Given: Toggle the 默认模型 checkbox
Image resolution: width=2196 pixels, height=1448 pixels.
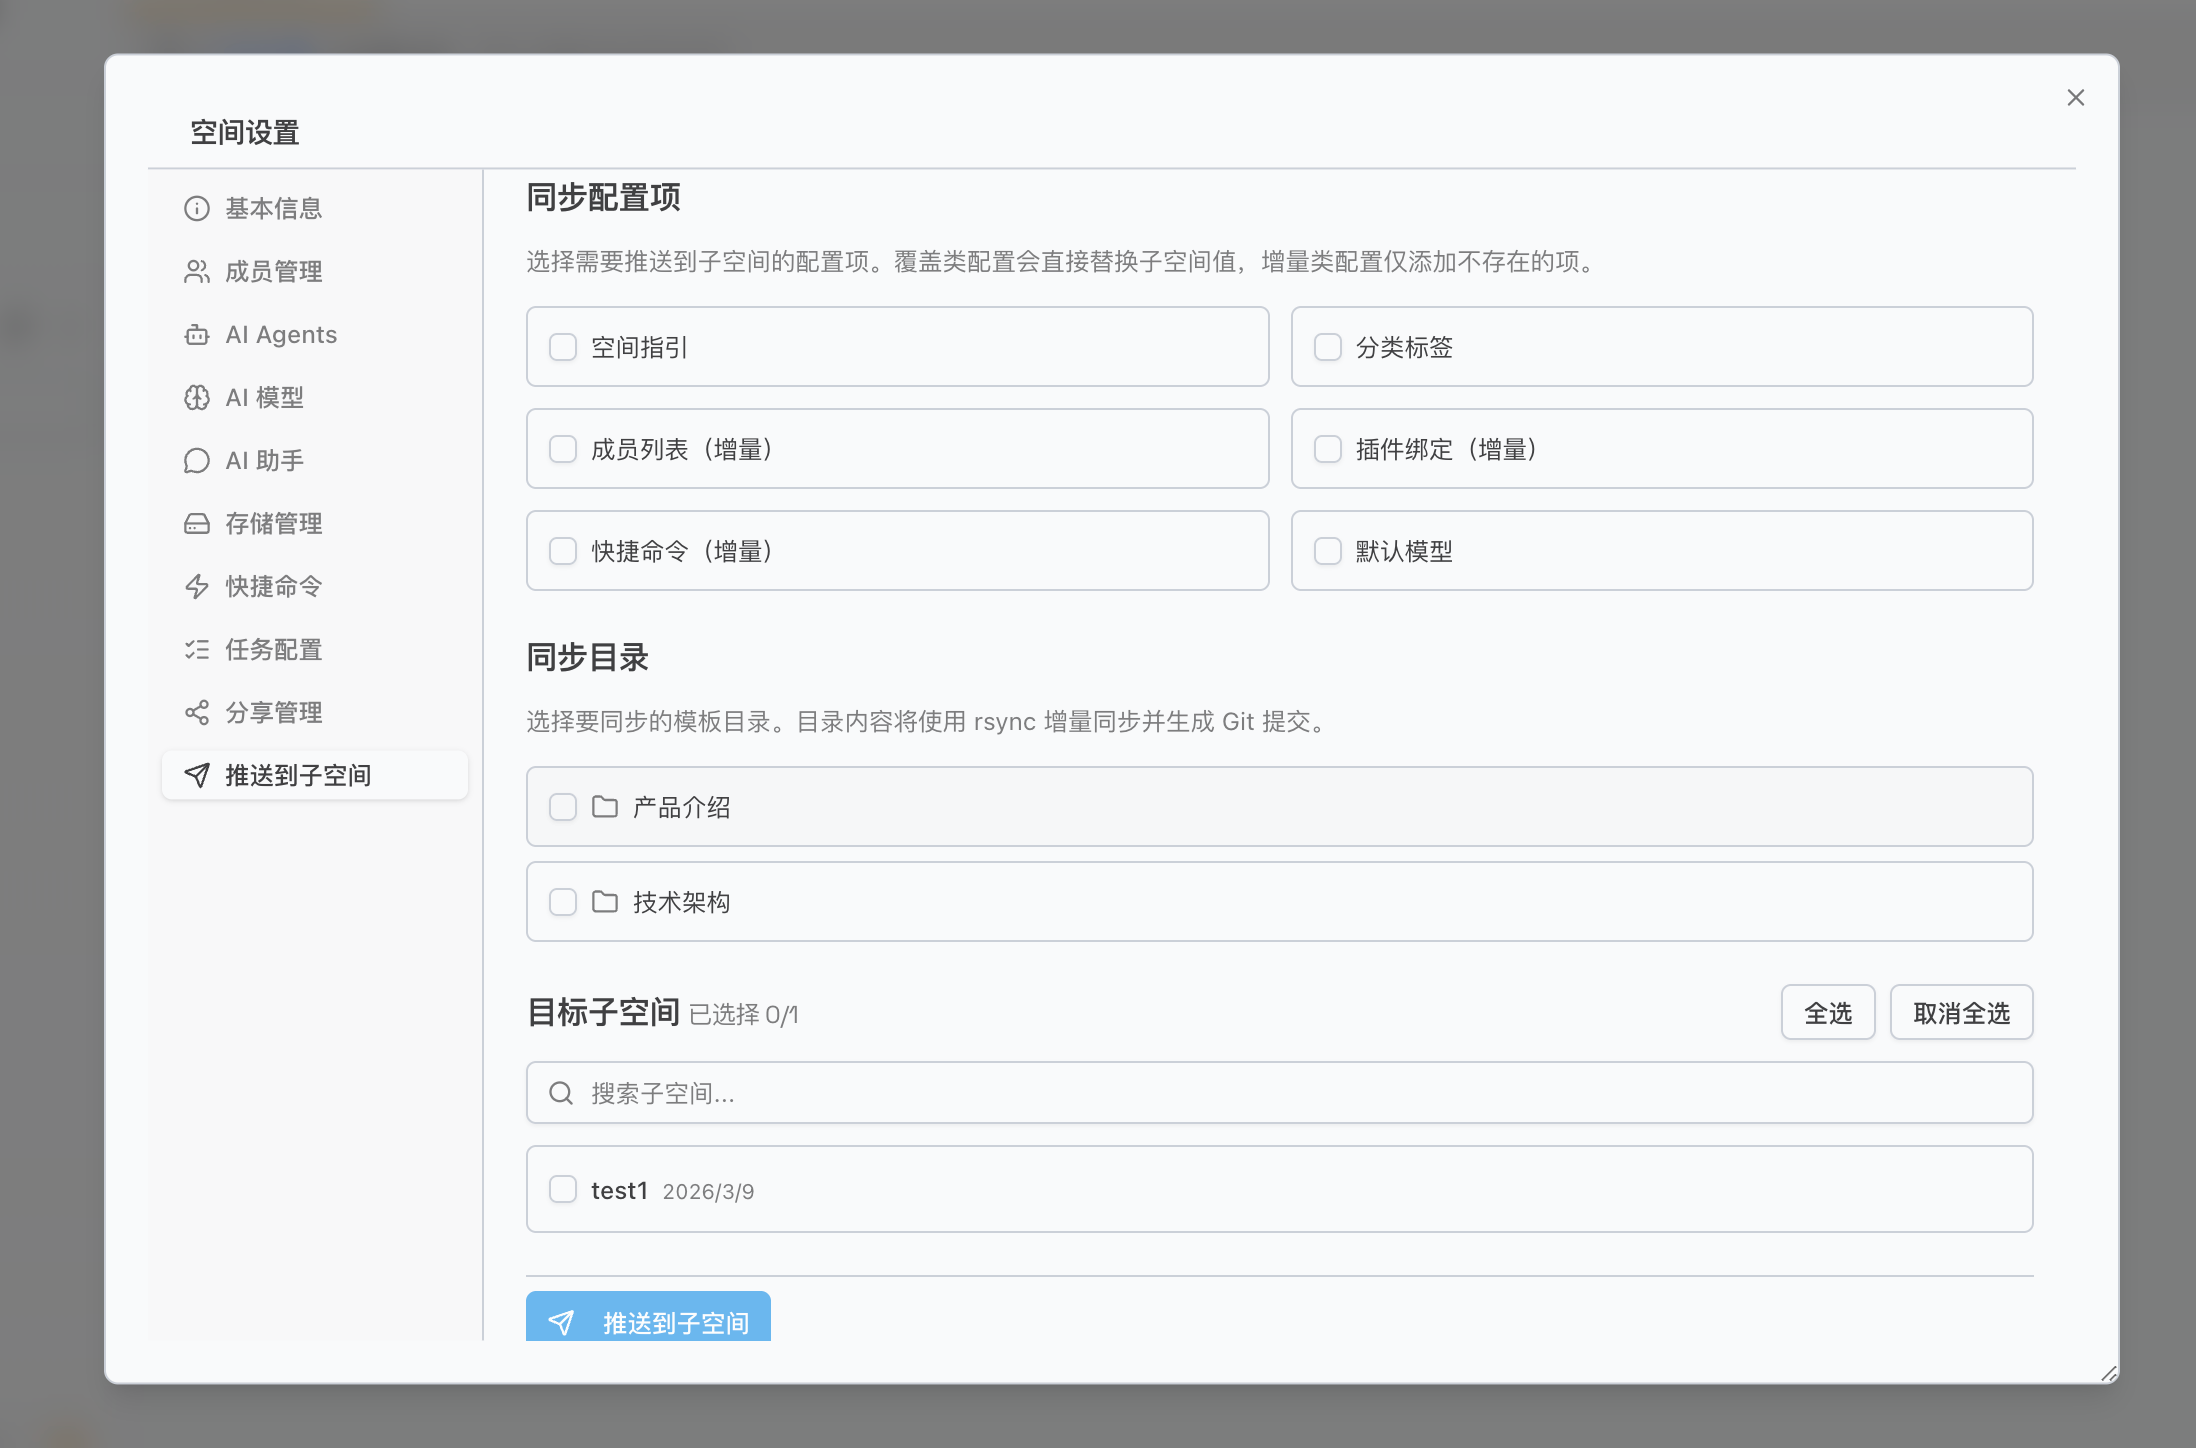Looking at the screenshot, I should [x=1328, y=550].
